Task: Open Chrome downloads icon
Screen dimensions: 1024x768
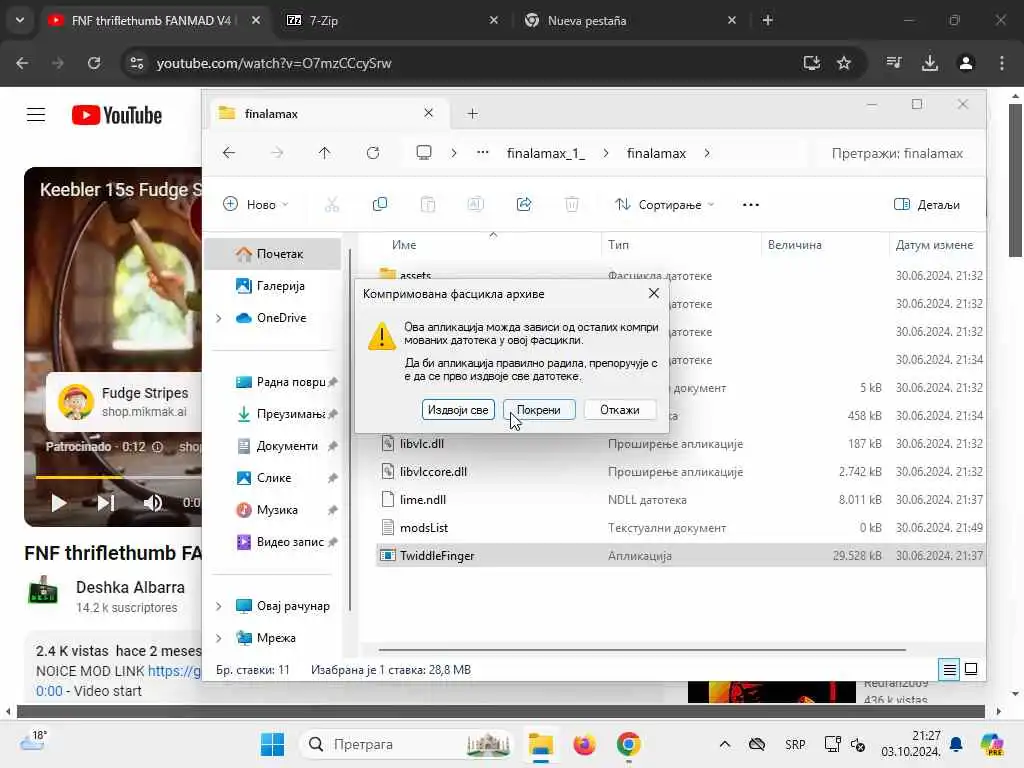Action: click(x=930, y=63)
